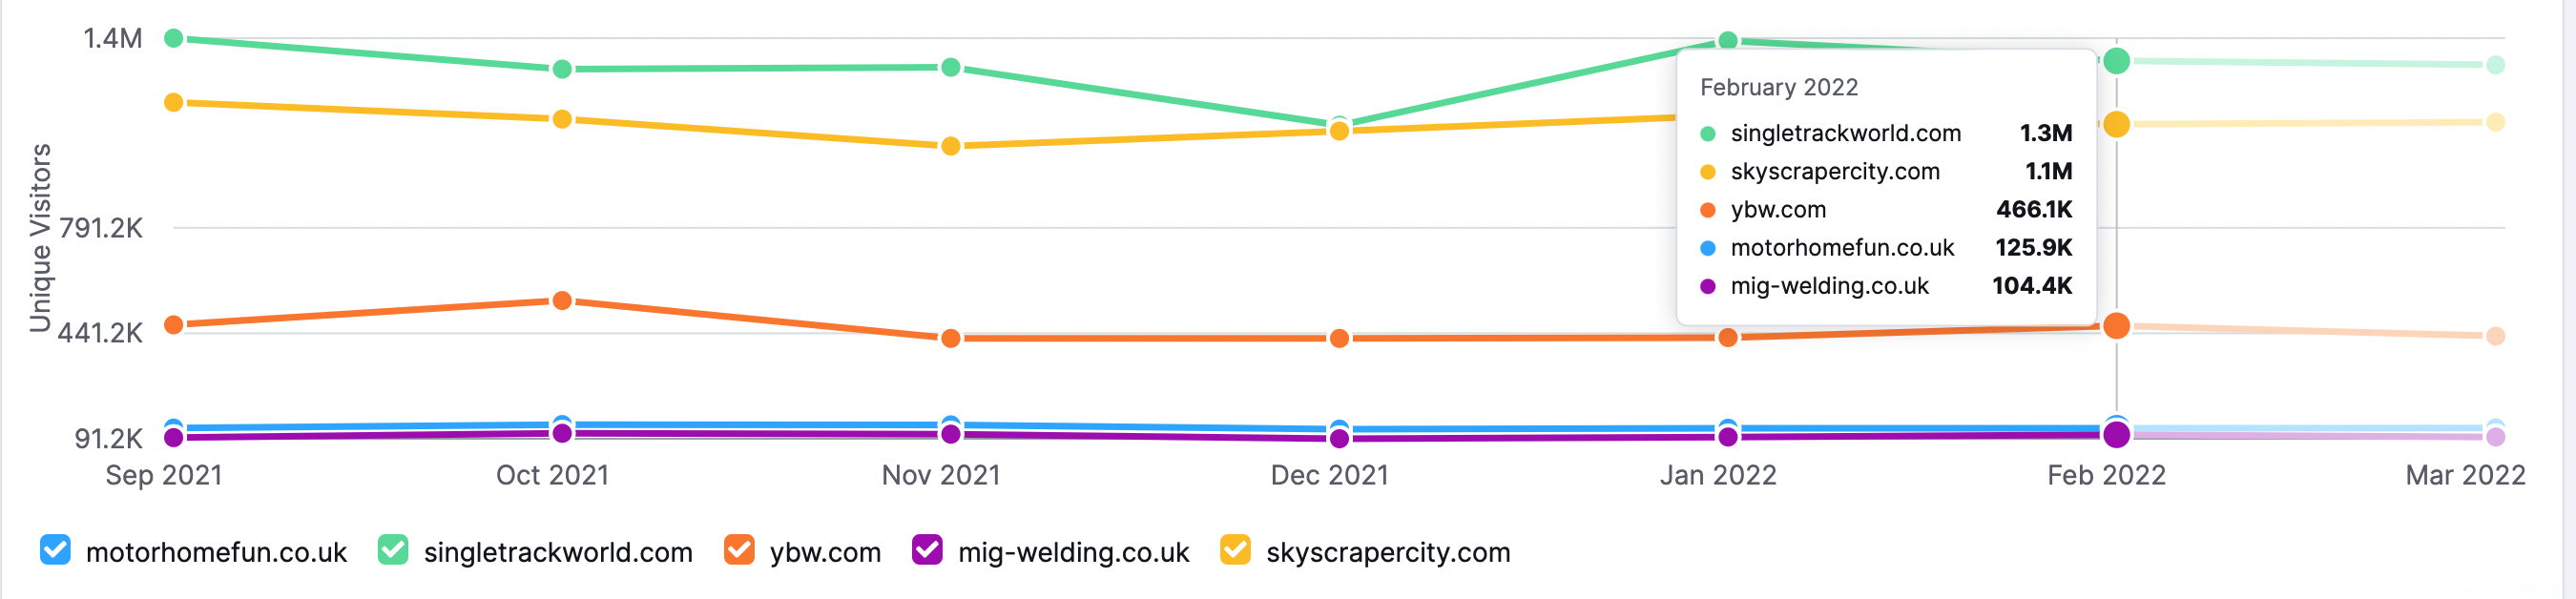Viewport: 2576px width, 599px height.
Task: Uncheck the motorhomefun.co.uk legend checkbox
Action: click(x=55, y=550)
